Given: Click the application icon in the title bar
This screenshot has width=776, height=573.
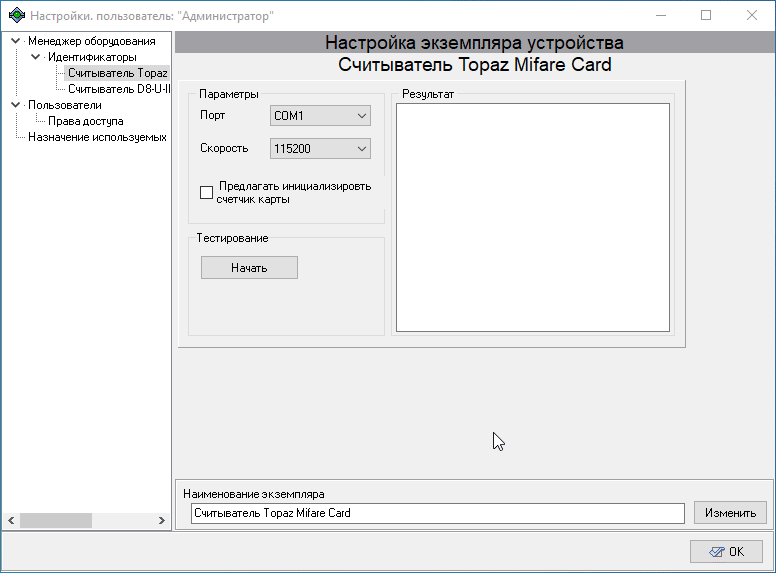Looking at the screenshot, I should pyautogui.click(x=17, y=15).
